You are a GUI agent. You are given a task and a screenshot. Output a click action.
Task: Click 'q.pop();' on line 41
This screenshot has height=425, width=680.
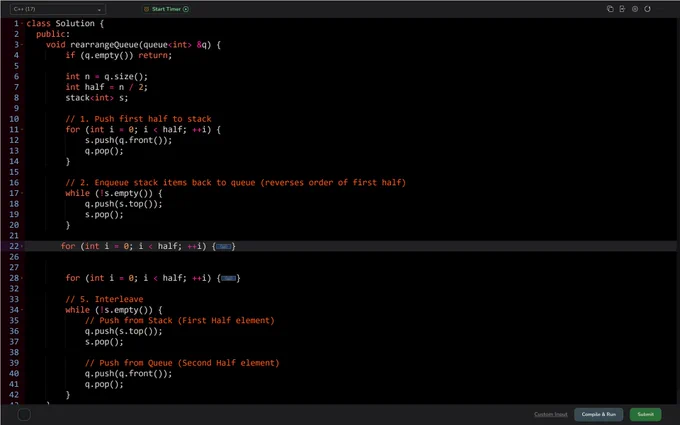point(104,384)
